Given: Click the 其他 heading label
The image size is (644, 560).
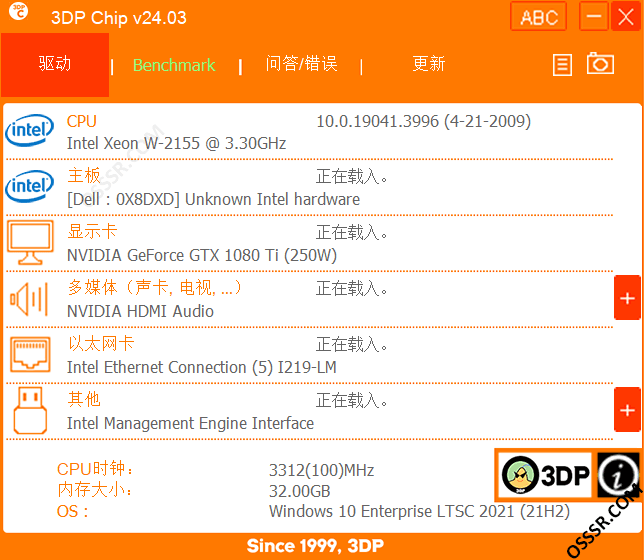Looking at the screenshot, I should click(x=84, y=399).
